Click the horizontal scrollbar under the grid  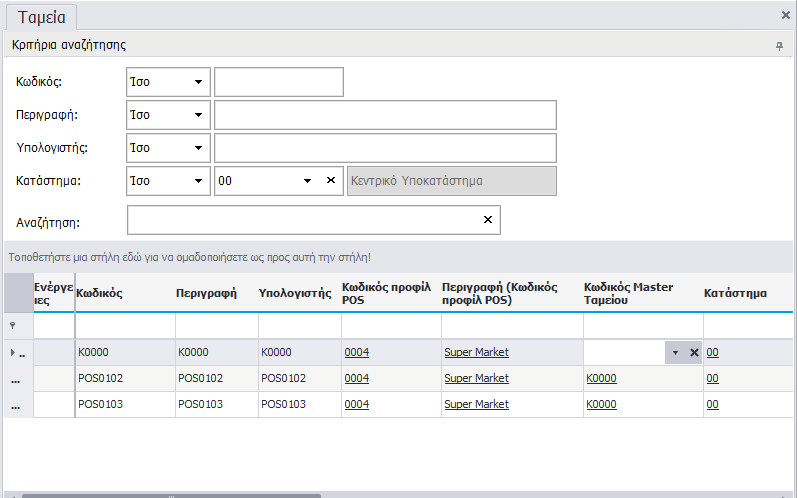tap(170, 494)
